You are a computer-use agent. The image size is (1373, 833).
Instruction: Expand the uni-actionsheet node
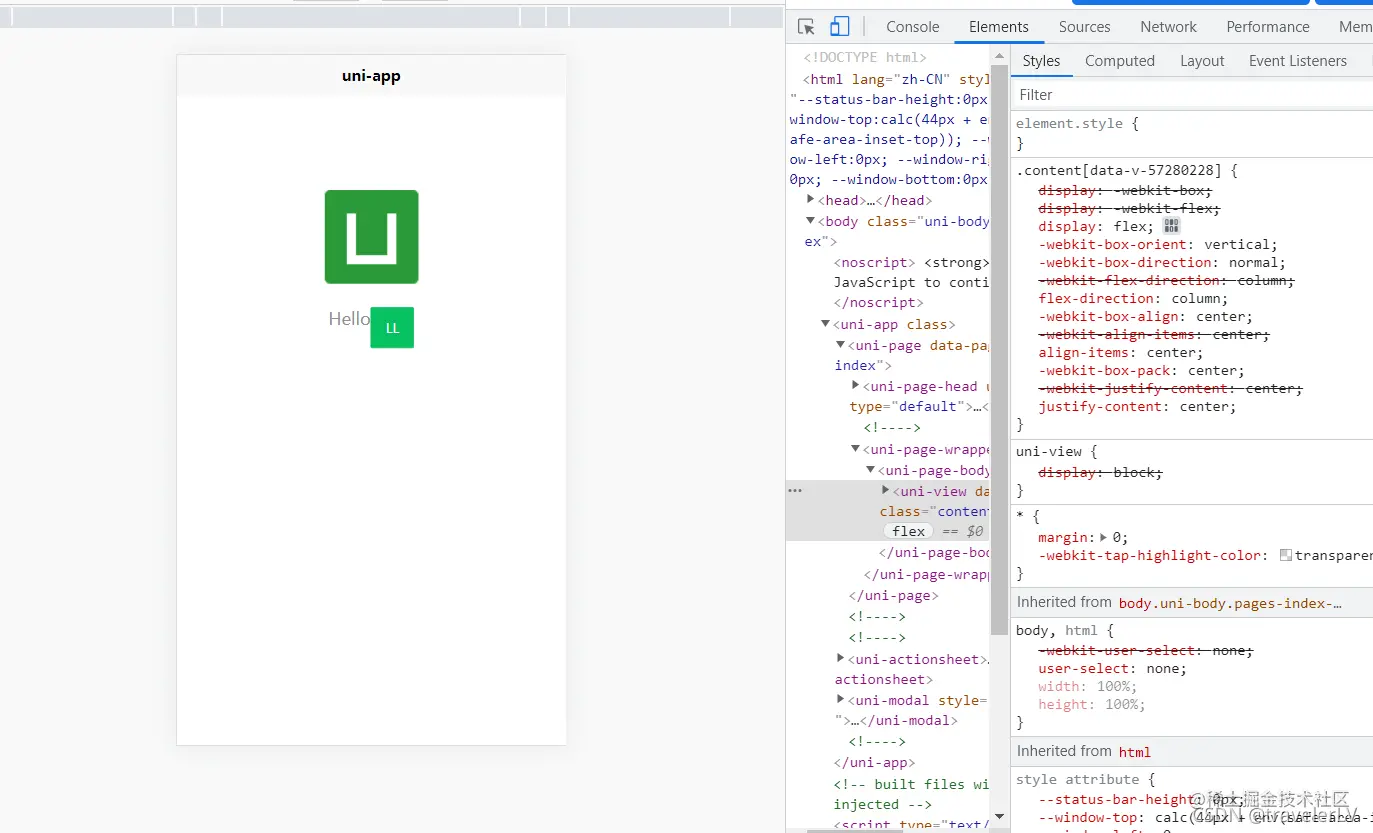(x=840, y=658)
